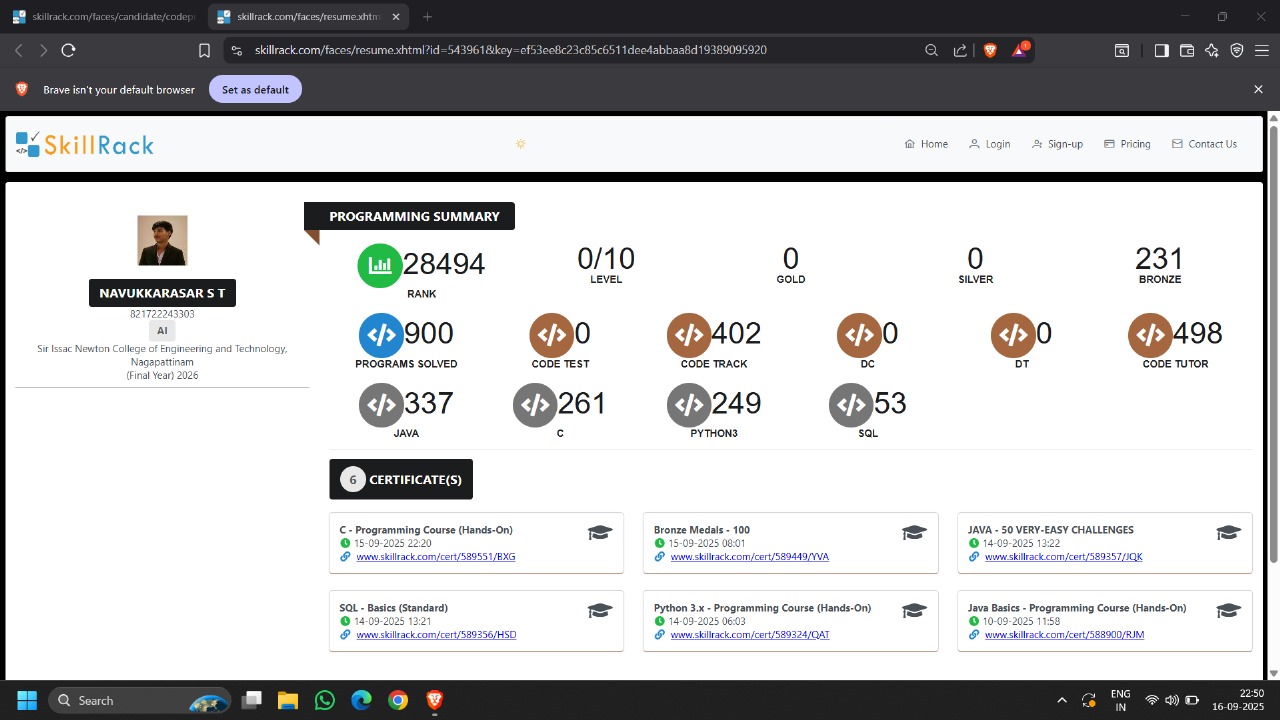Image resolution: width=1280 pixels, height=720 pixels.
Task: Click graduation cap on Bronze Medals card
Action: point(914,532)
